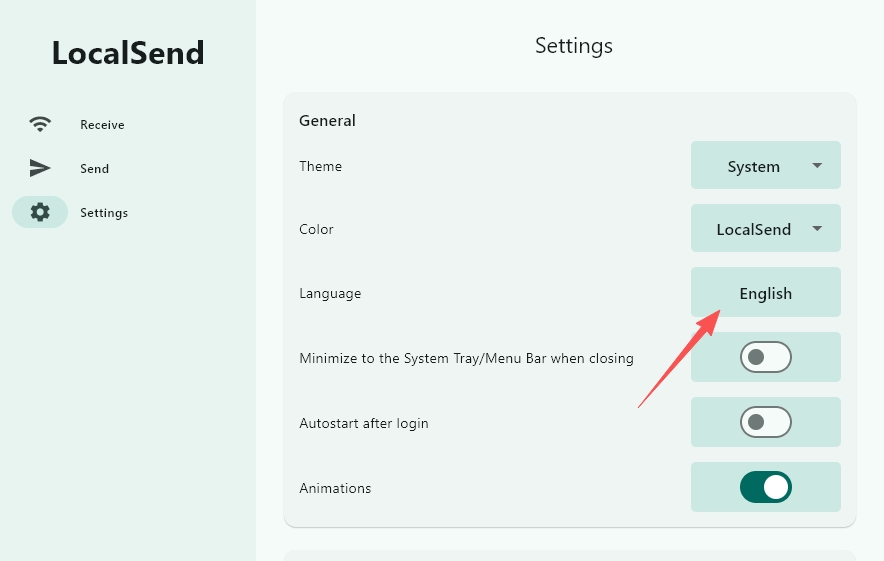Screen dimensions: 884x561
Task: Click the General section heading
Action: pyautogui.click(x=327, y=121)
